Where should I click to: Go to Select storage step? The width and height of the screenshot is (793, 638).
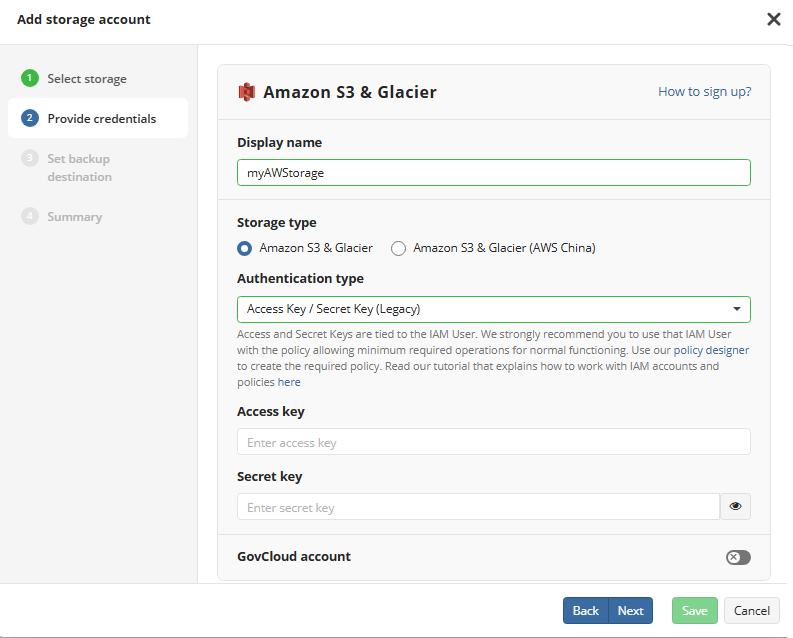tap(87, 79)
